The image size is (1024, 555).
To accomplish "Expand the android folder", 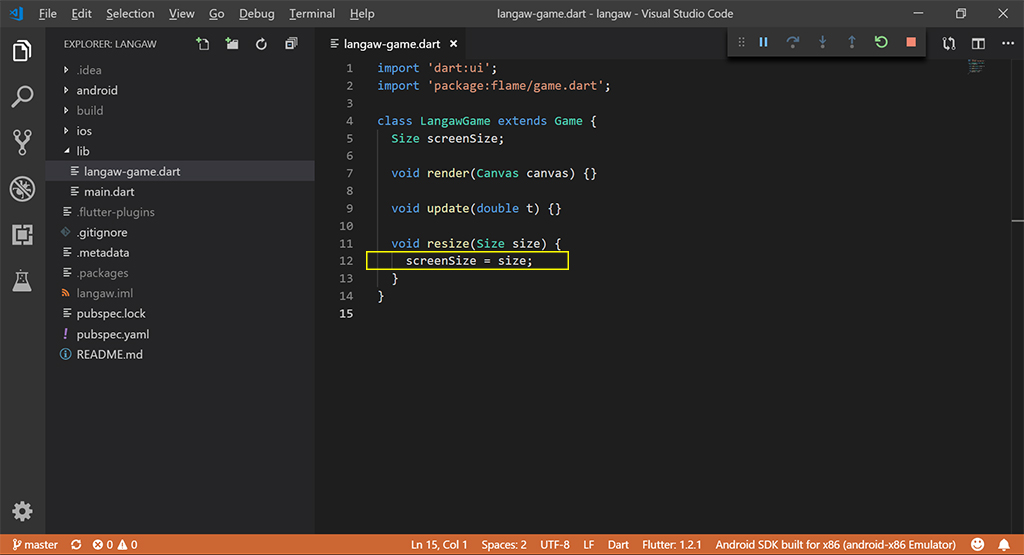I will 96,90.
